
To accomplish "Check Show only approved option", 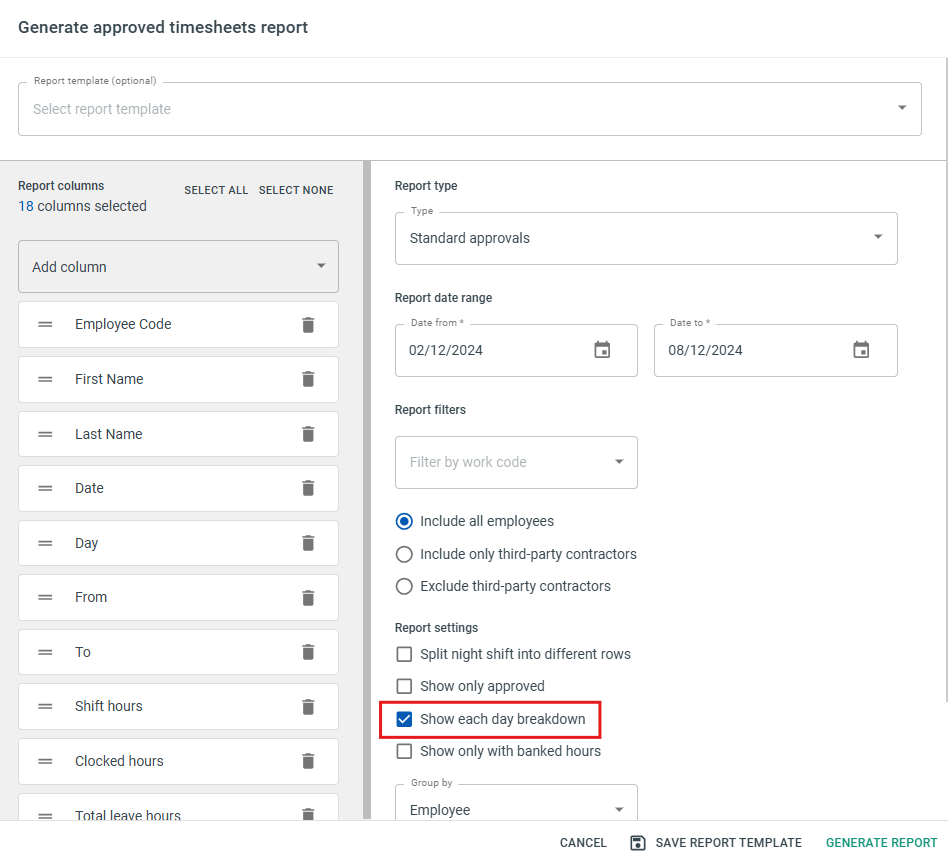I will tap(404, 686).
